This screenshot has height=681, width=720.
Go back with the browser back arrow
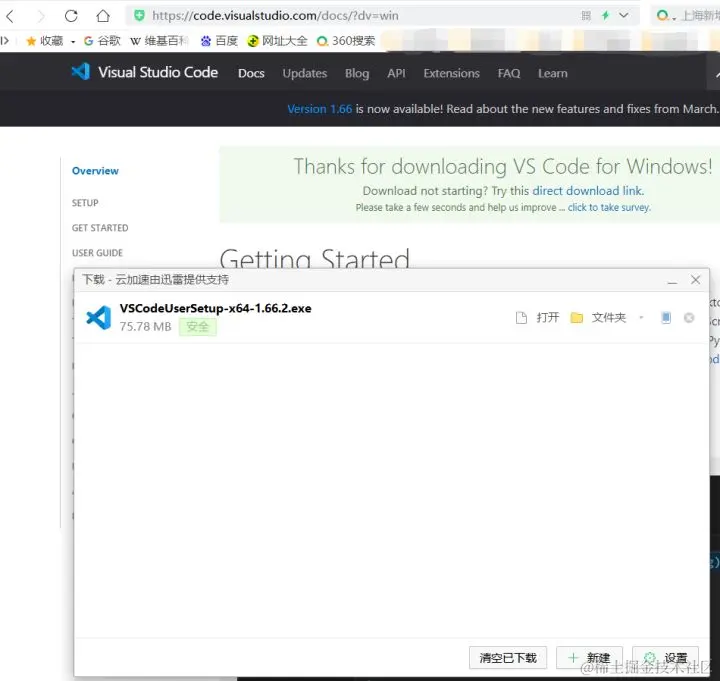(x=10, y=17)
